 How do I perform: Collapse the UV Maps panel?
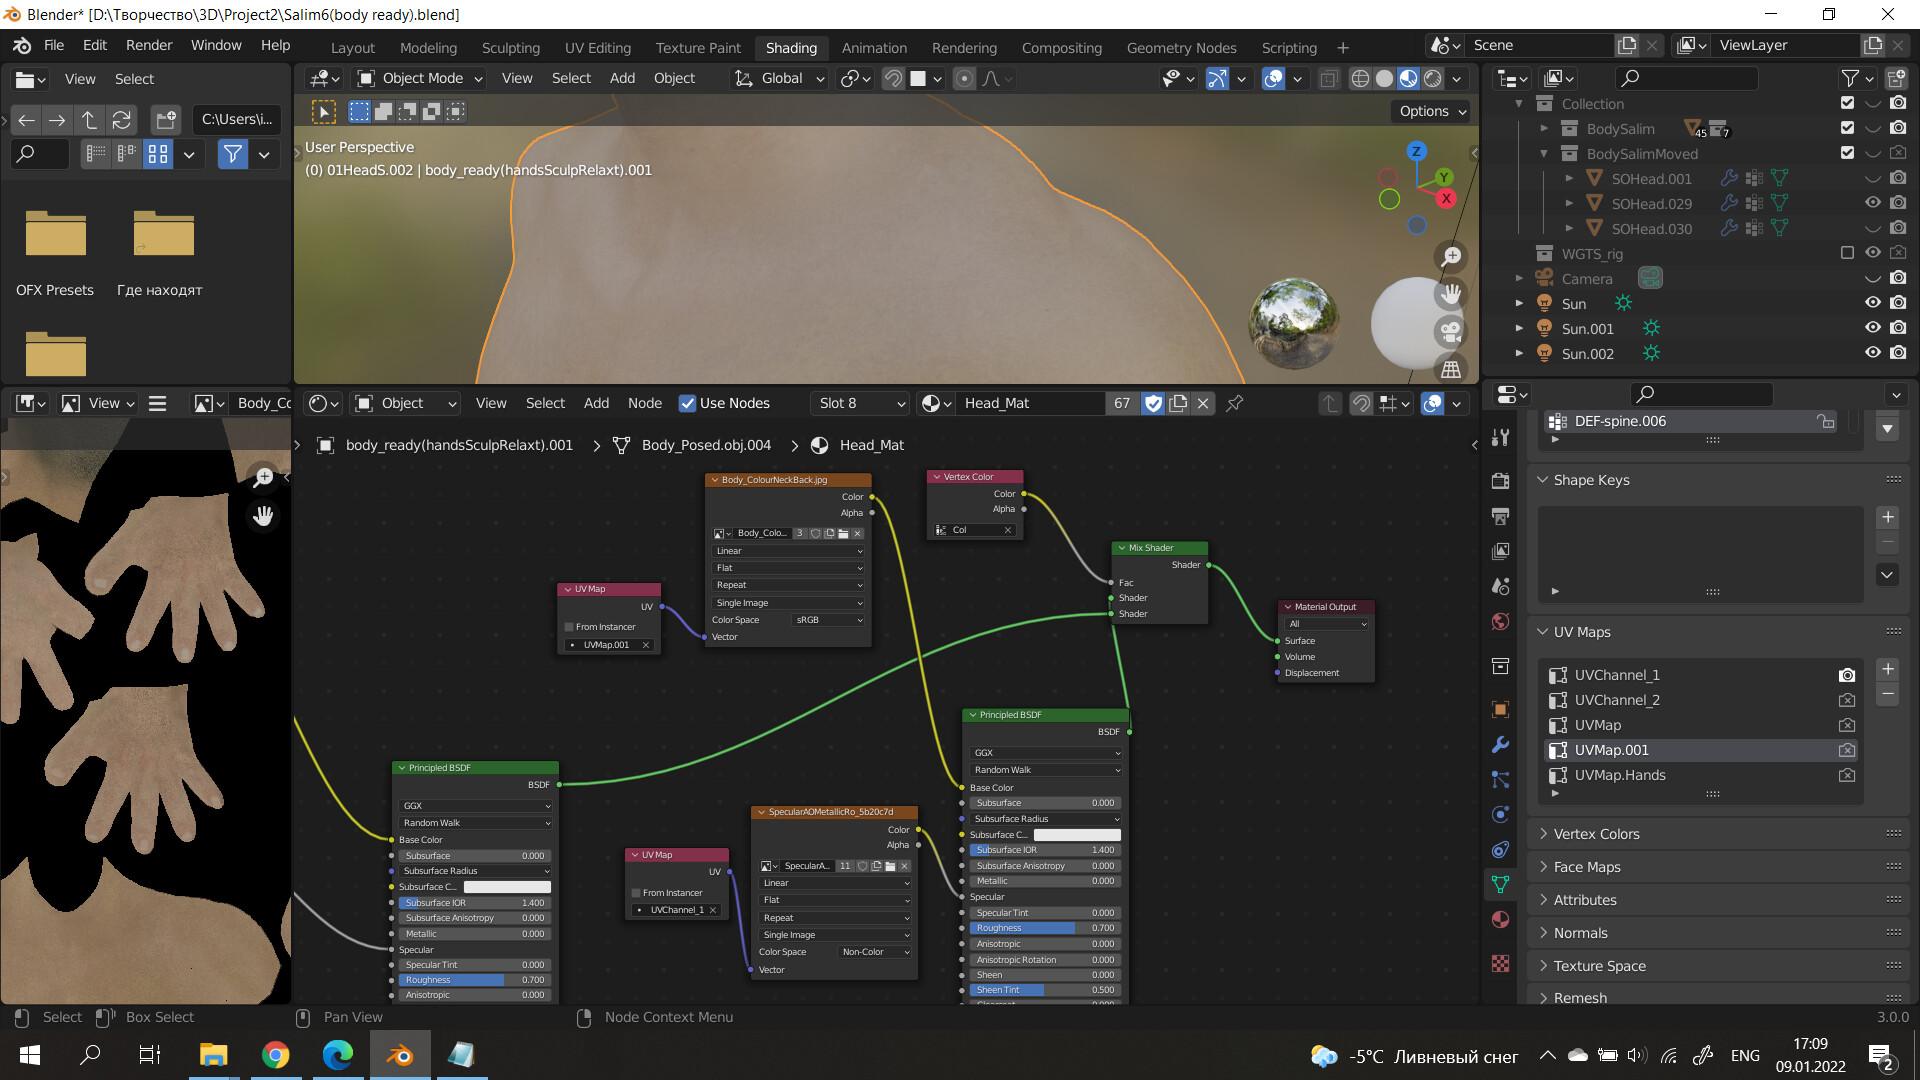(x=1581, y=632)
